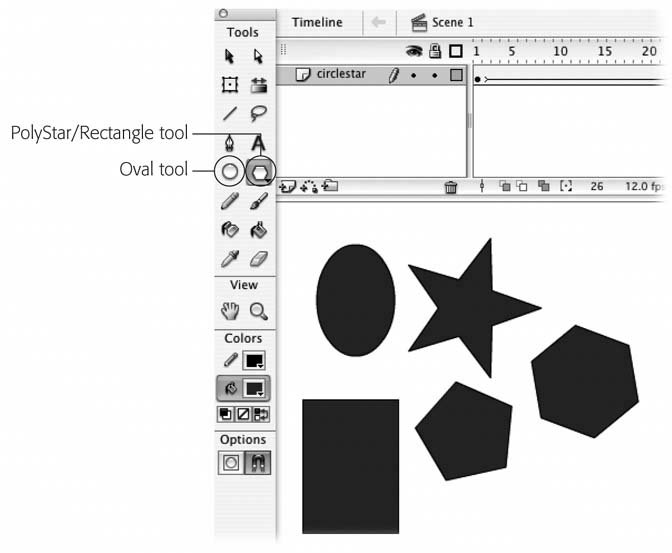Choose the Brush tool
This screenshot has height=553, width=672.
tap(258, 201)
